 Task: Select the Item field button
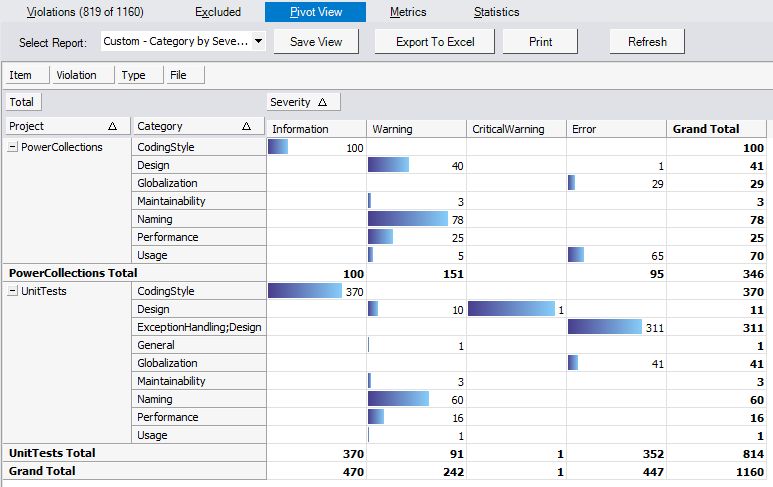pyautogui.click(x=27, y=75)
